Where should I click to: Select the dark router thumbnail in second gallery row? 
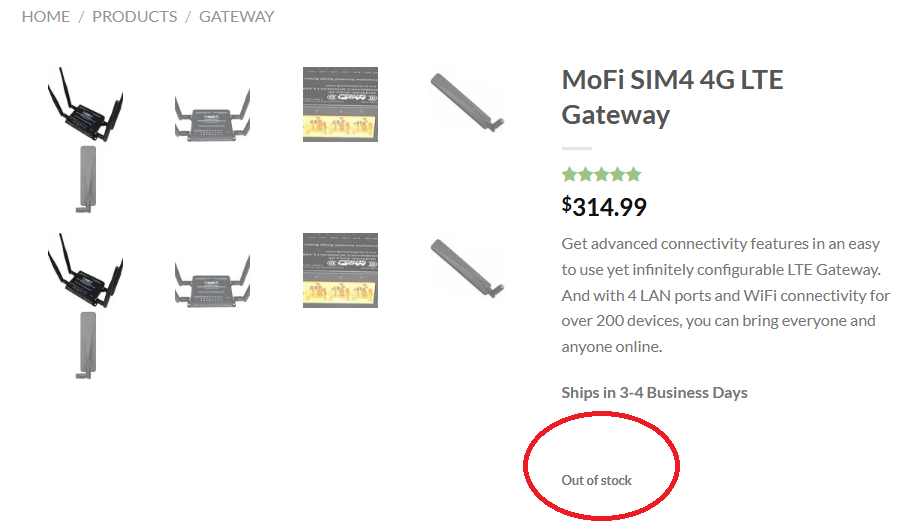click(85, 271)
